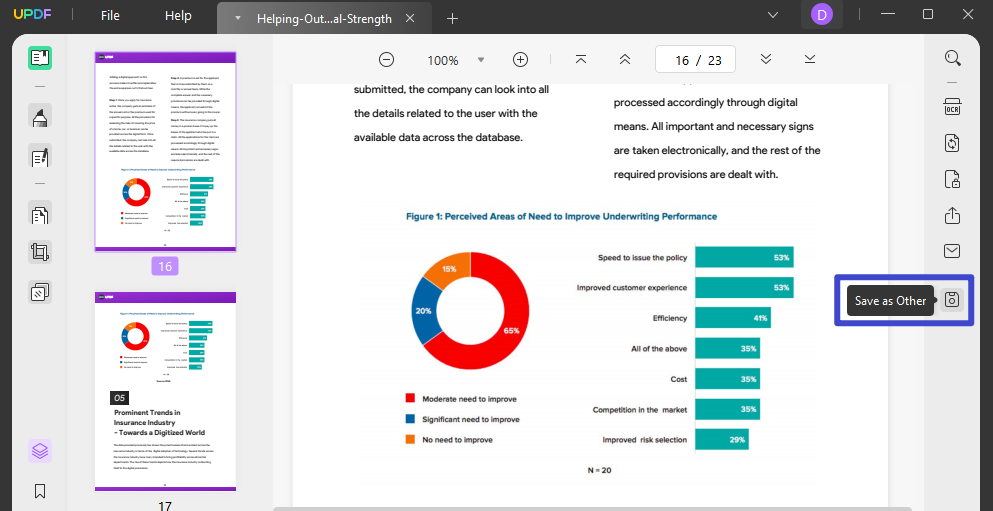The image size is (993, 511).
Task: Click the zoom in plus button
Action: [520, 60]
